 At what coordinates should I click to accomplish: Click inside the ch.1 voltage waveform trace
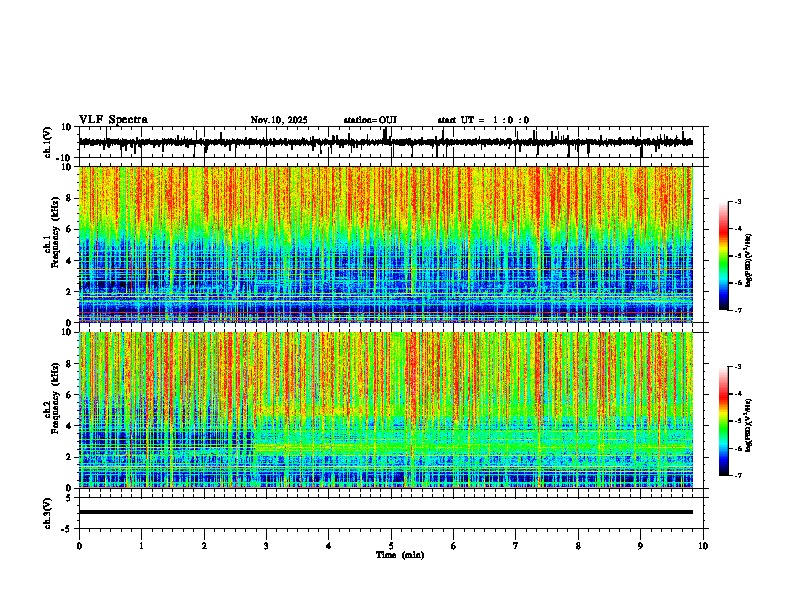[385, 142]
